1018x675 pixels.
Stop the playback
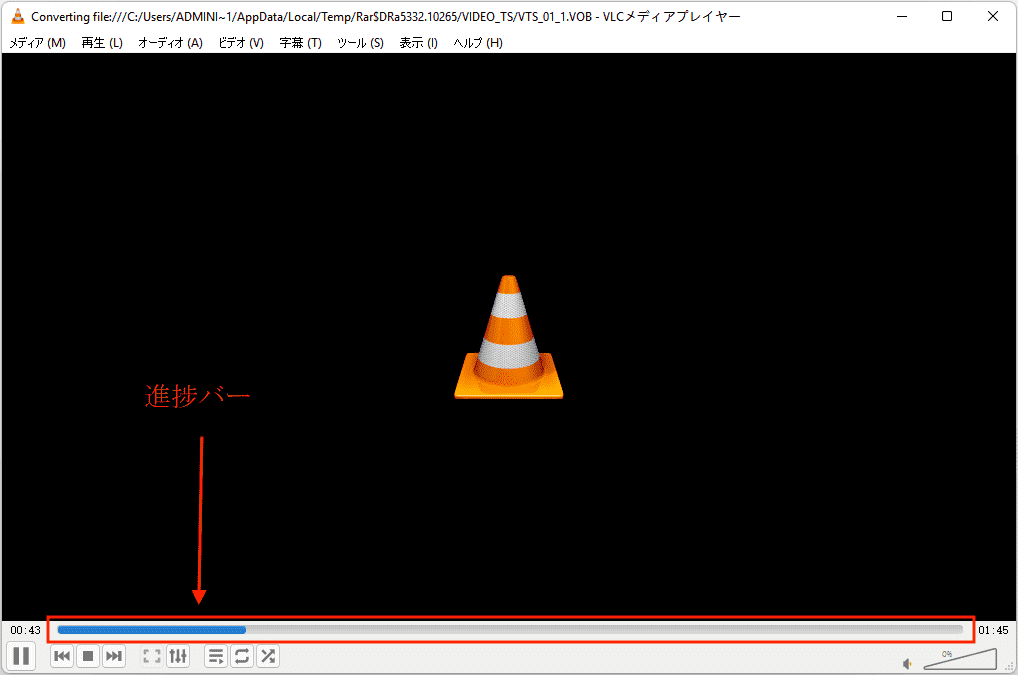(x=88, y=656)
